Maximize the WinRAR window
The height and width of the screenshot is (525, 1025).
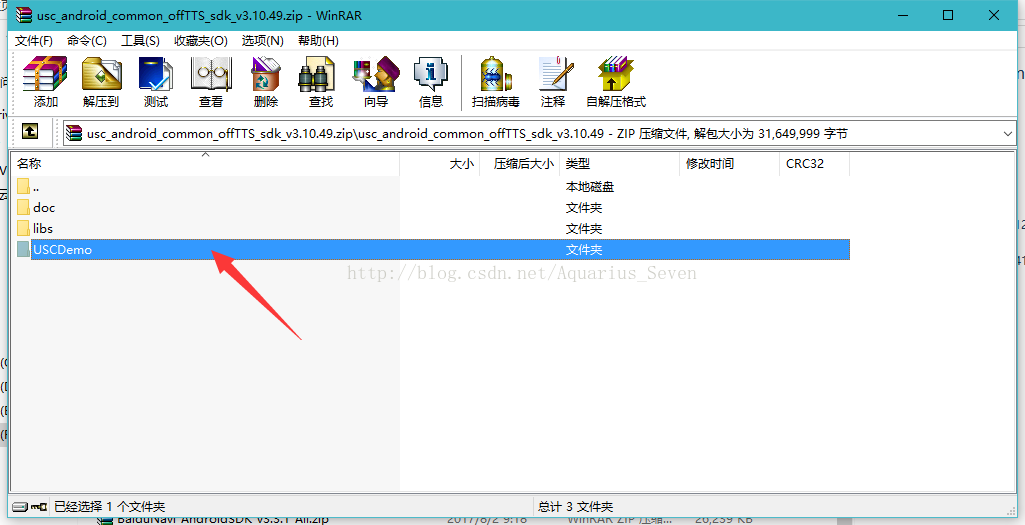click(948, 14)
